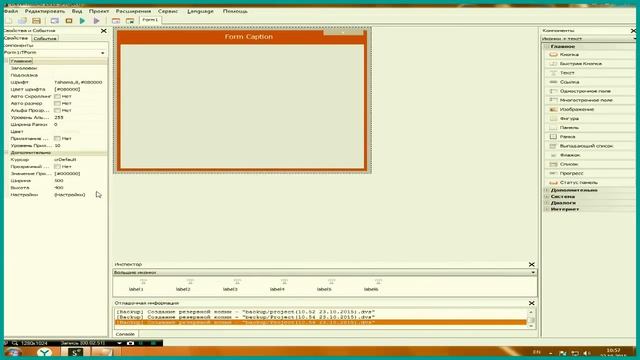Click the form-with-cursor toolbar icon
This screenshot has height=360, width=640.
tap(130, 20)
